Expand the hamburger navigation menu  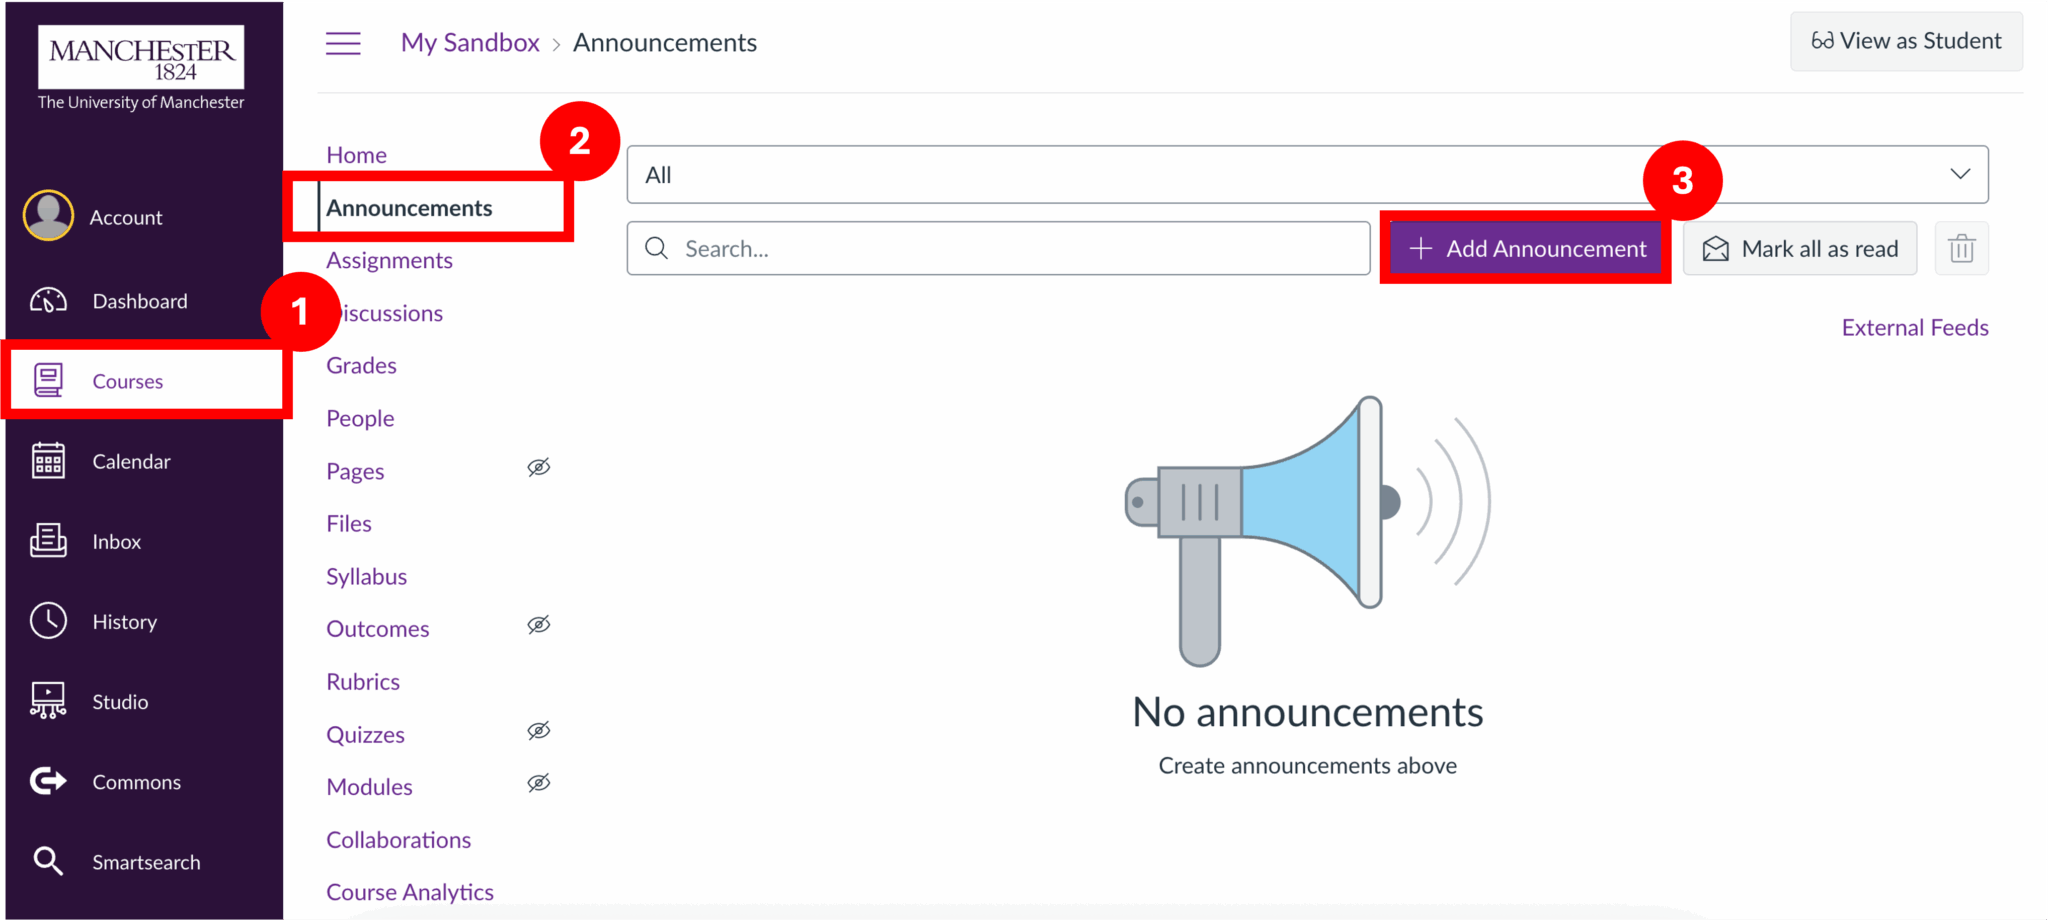click(x=343, y=43)
